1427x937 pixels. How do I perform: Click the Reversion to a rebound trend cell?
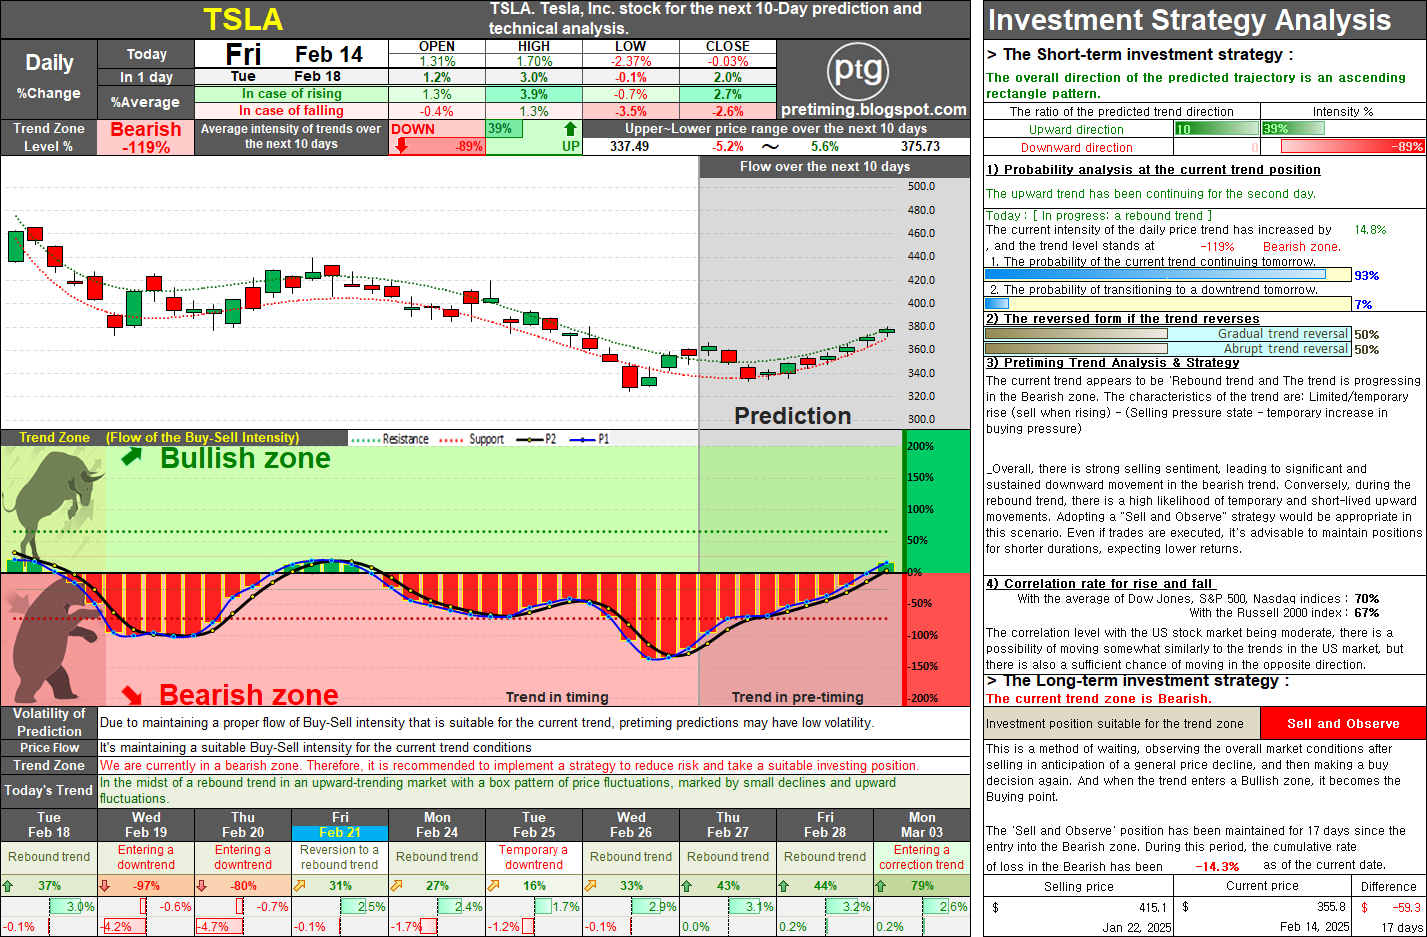pyautogui.click(x=340, y=857)
